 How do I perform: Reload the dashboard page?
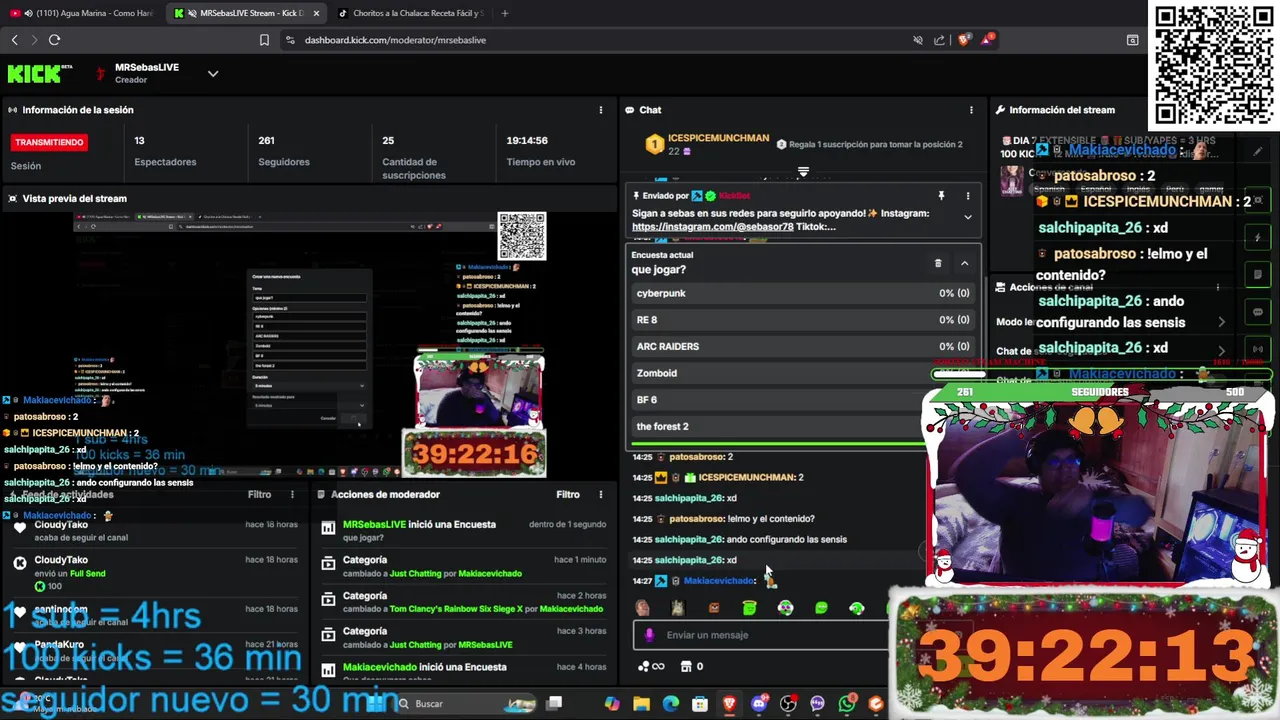[54, 40]
